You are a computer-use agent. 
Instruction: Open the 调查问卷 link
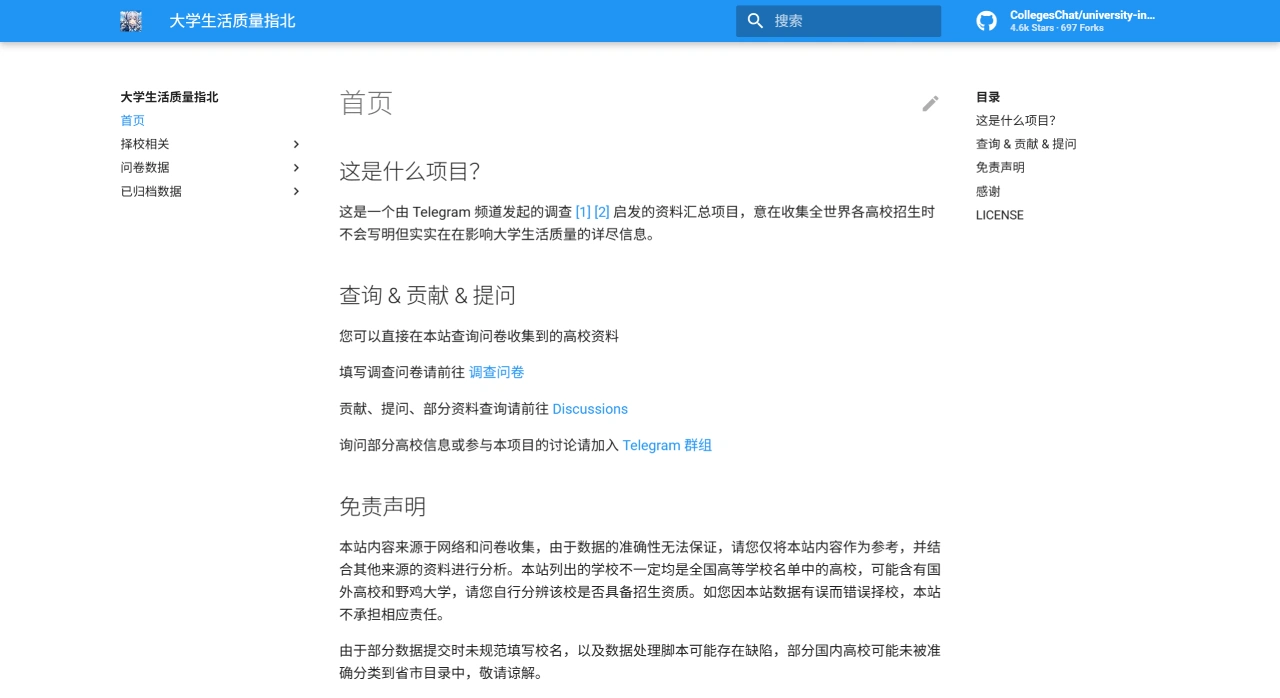coord(497,372)
